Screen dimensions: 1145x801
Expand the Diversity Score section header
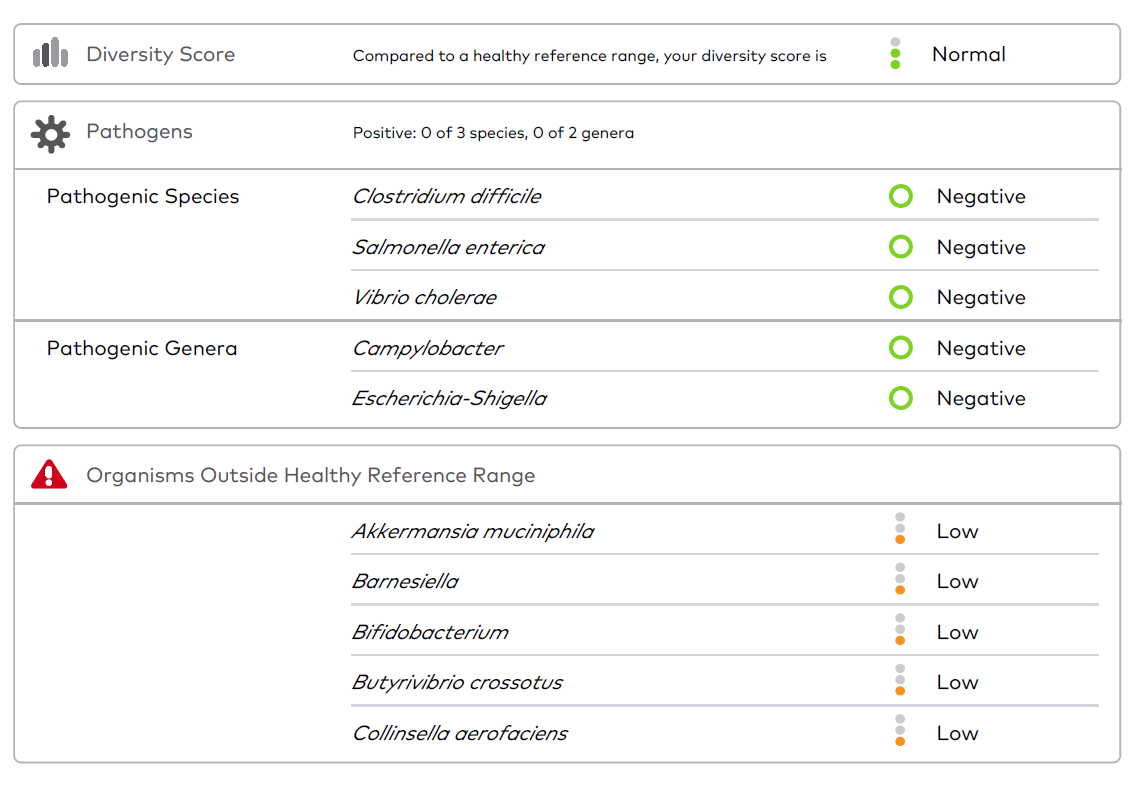pos(567,54)
